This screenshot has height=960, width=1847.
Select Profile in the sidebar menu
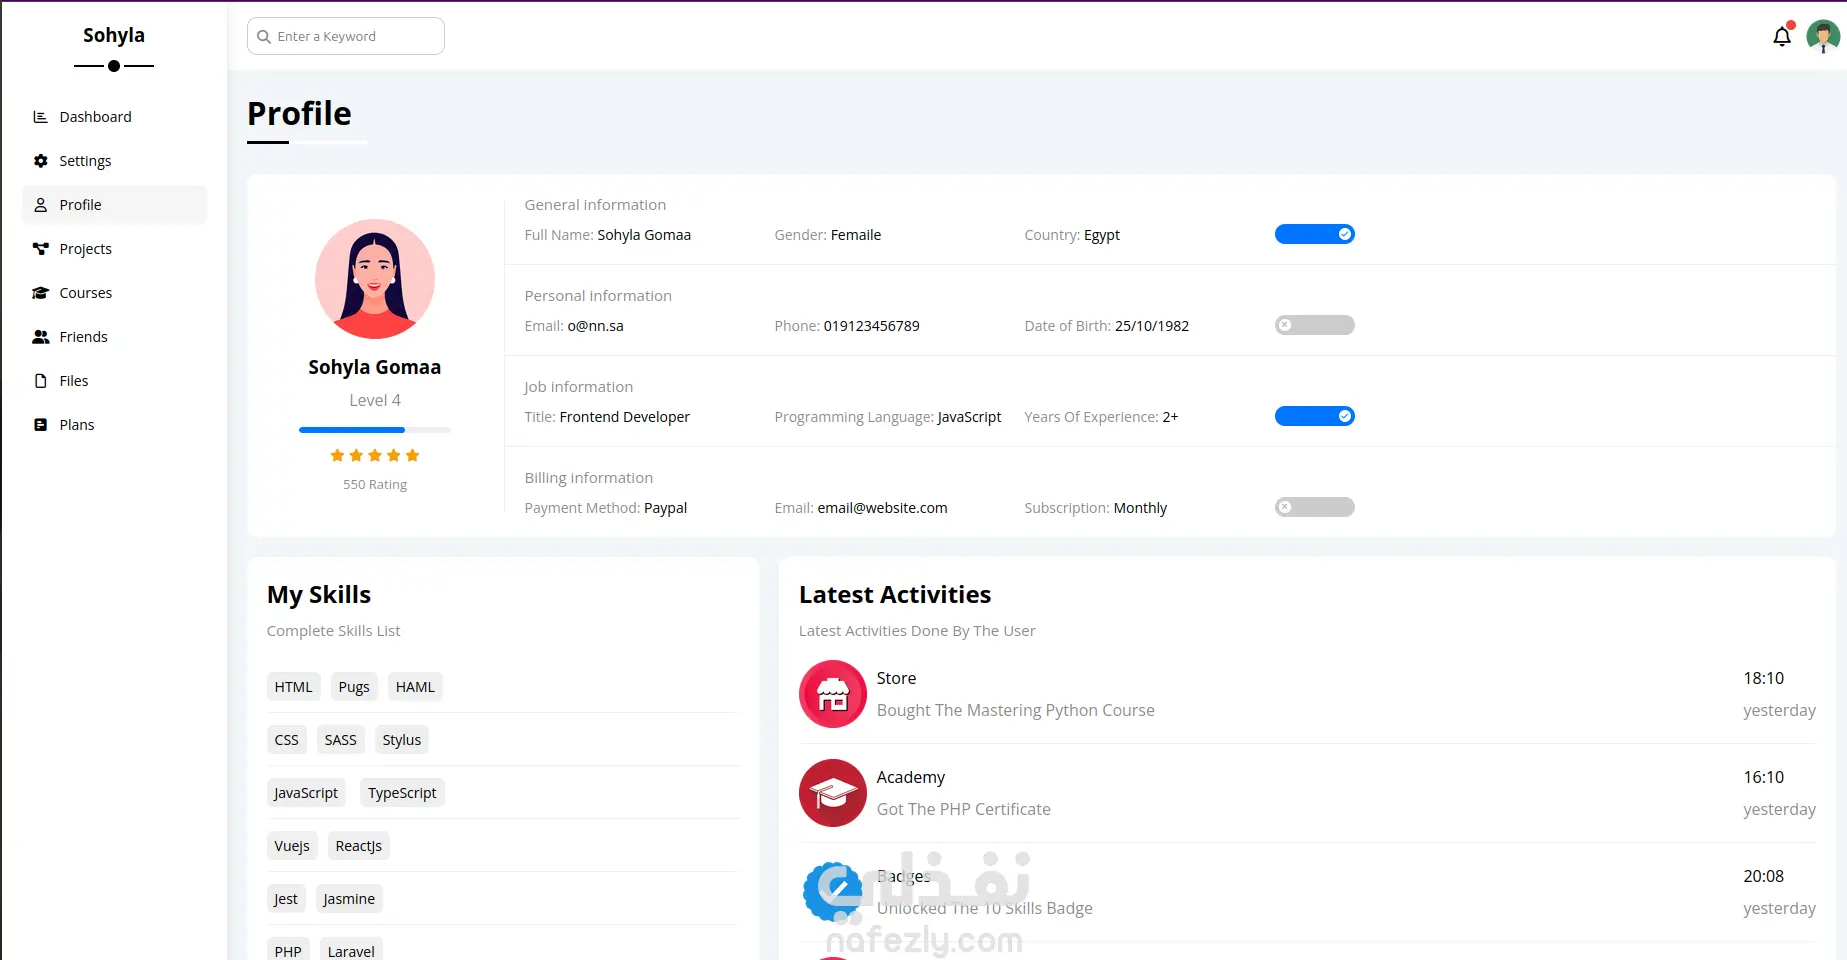(x=114, y=205)
